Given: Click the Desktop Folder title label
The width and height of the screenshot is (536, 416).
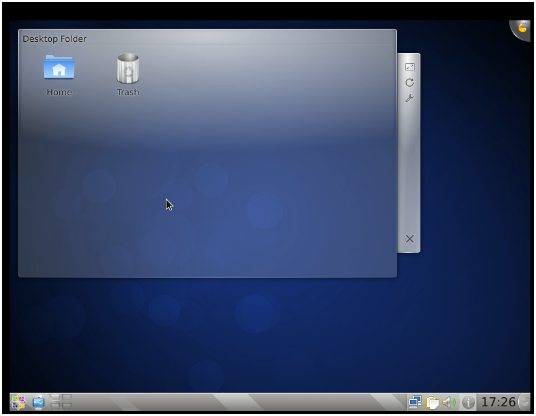Looking at the screenshot, I should (x=54, y=39).
